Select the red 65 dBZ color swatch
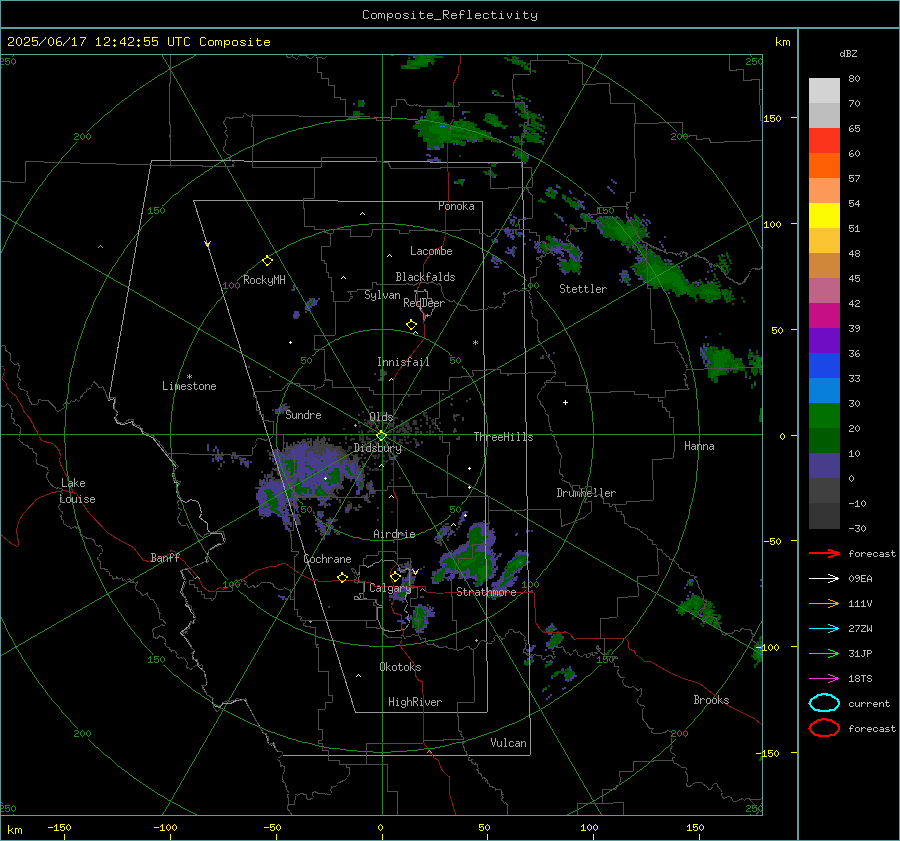 824,141
